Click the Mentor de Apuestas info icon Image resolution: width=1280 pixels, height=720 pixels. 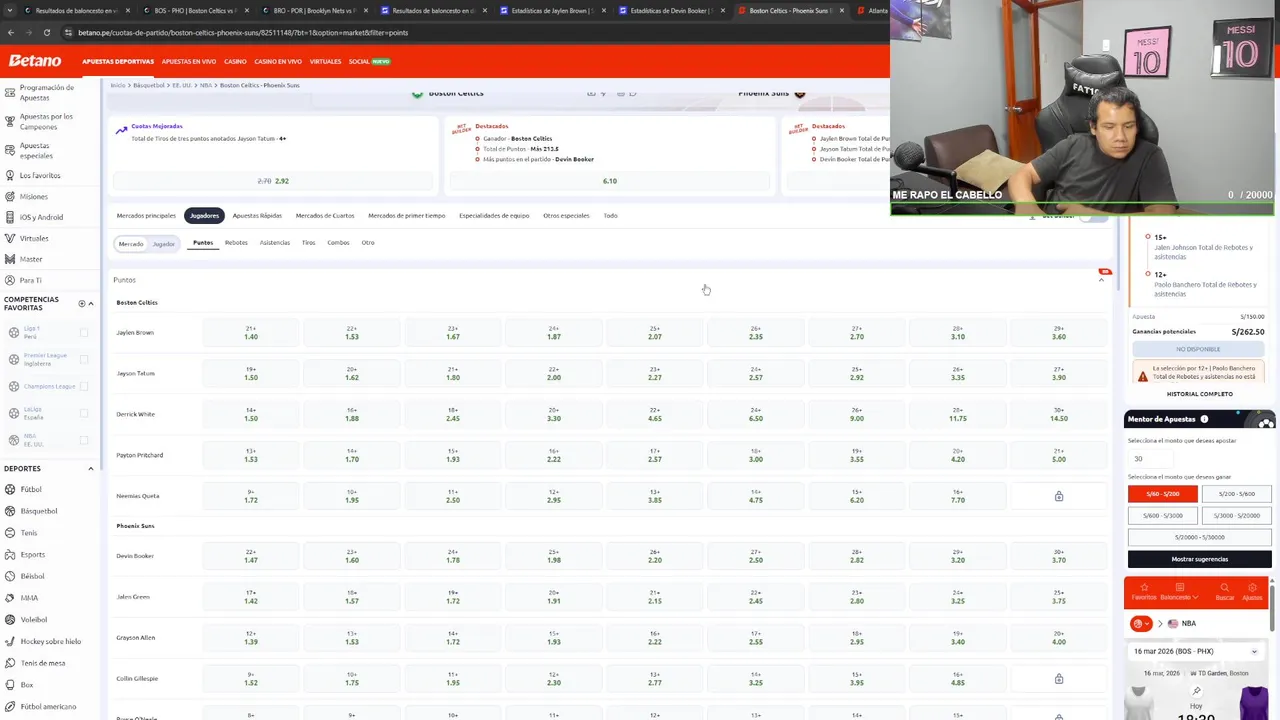tap(1204, 419)
